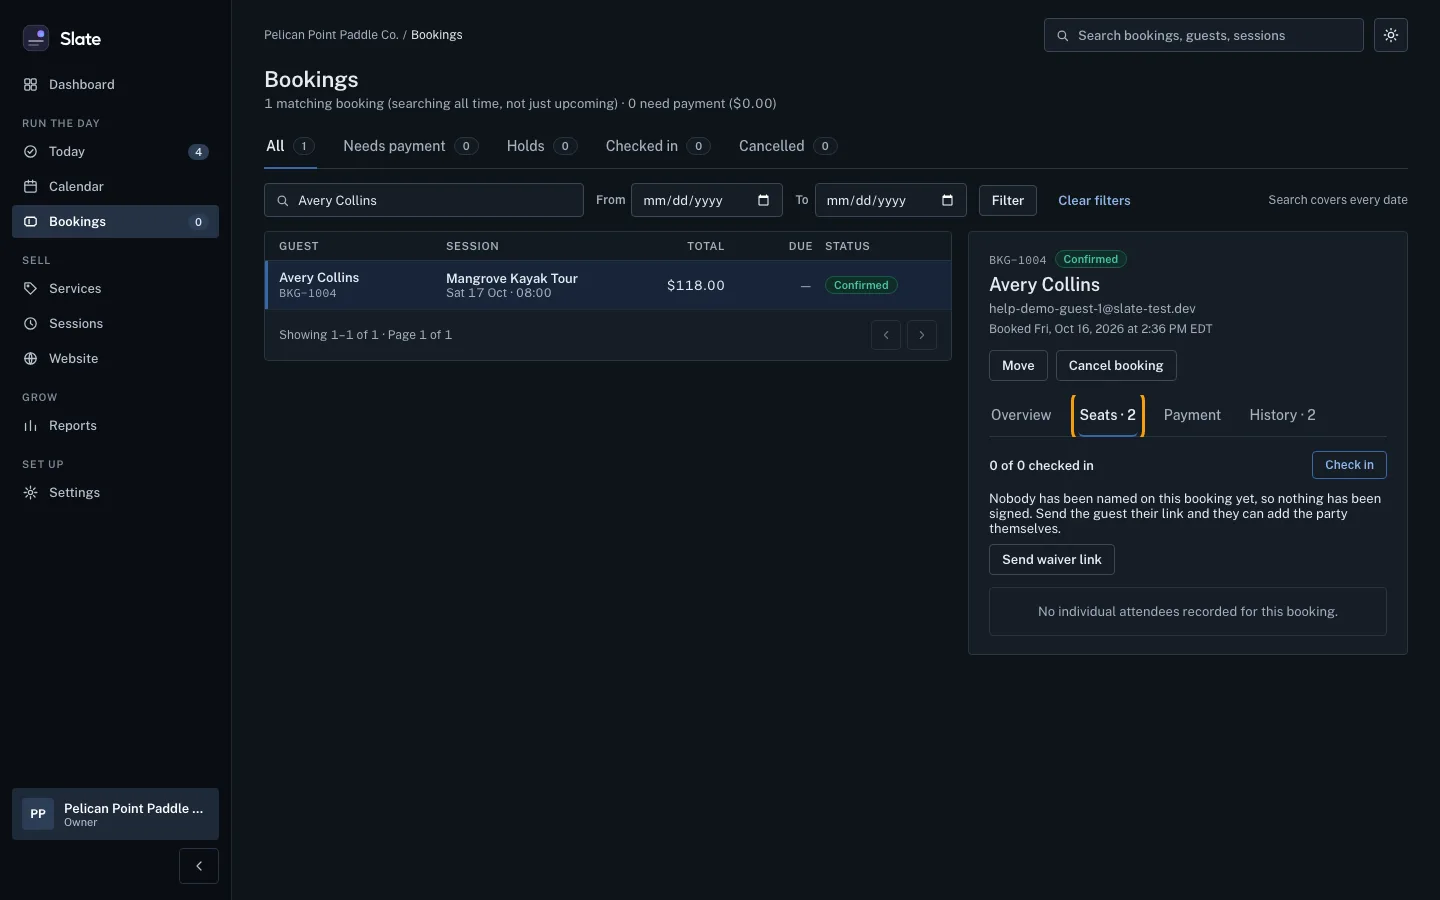1440x900 pixels.
Task: Click the Move button
Action: [x=1018, y=366]
